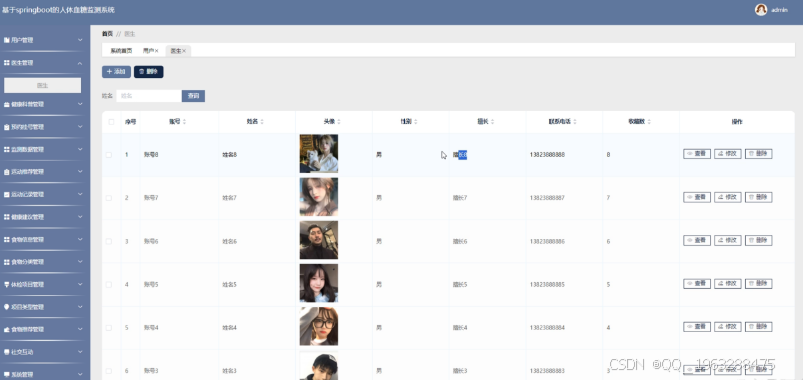This screenshot has width=803, height=380.
Task: Click the eye icon in 账号8 row
Action: pos(690,154)
